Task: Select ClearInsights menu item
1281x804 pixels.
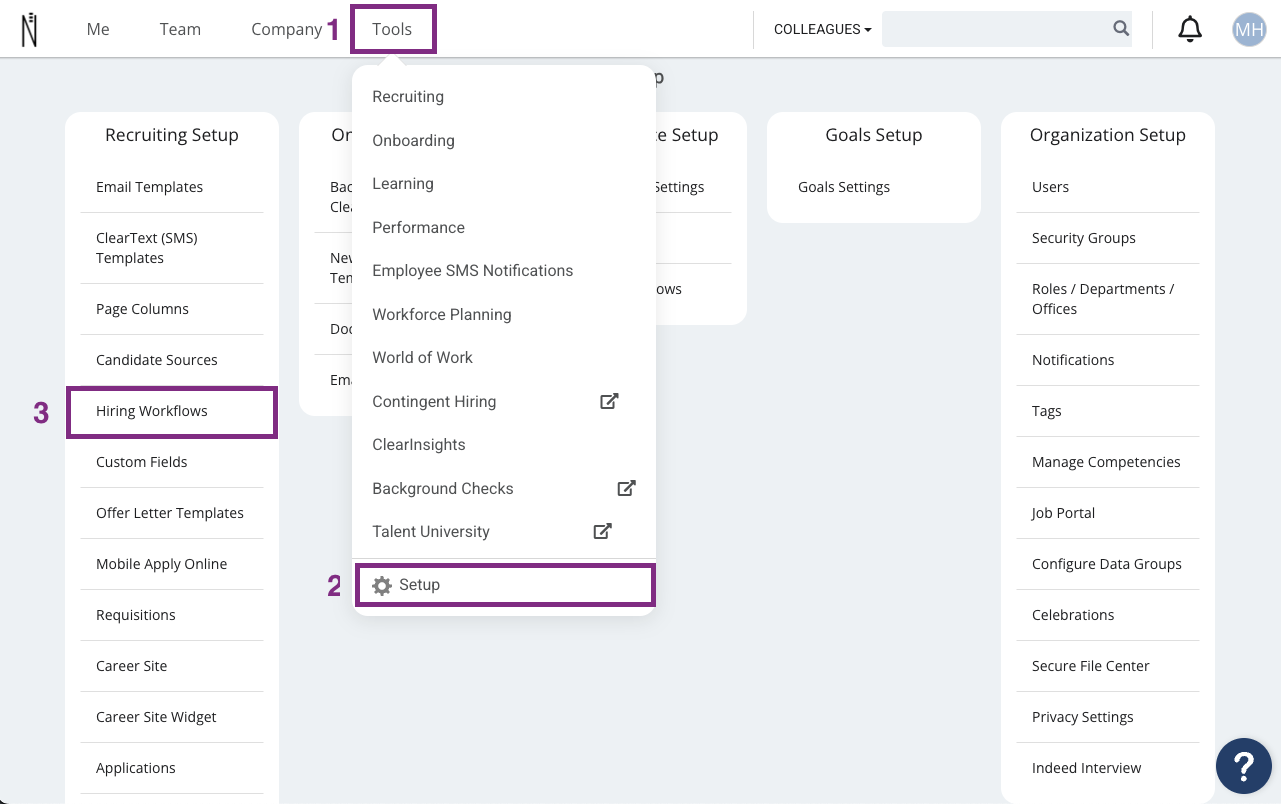Action: [419, 444]
